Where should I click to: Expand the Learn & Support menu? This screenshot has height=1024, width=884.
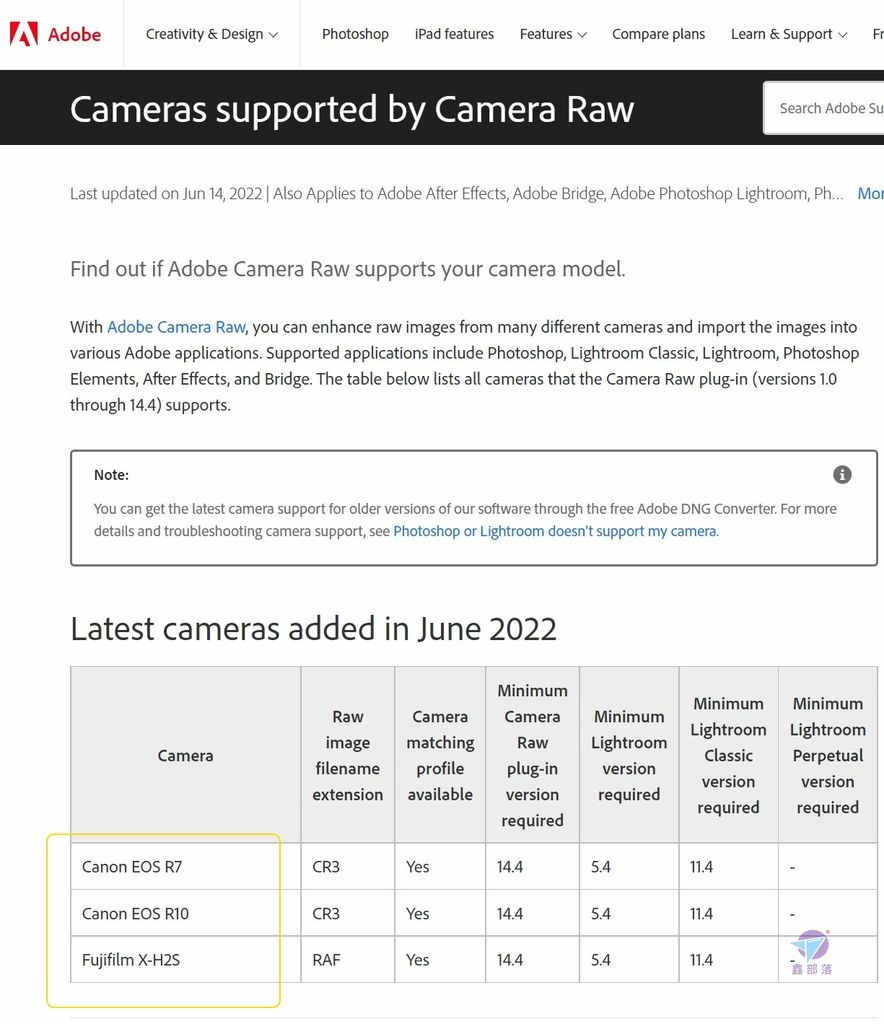pos(789,34)
